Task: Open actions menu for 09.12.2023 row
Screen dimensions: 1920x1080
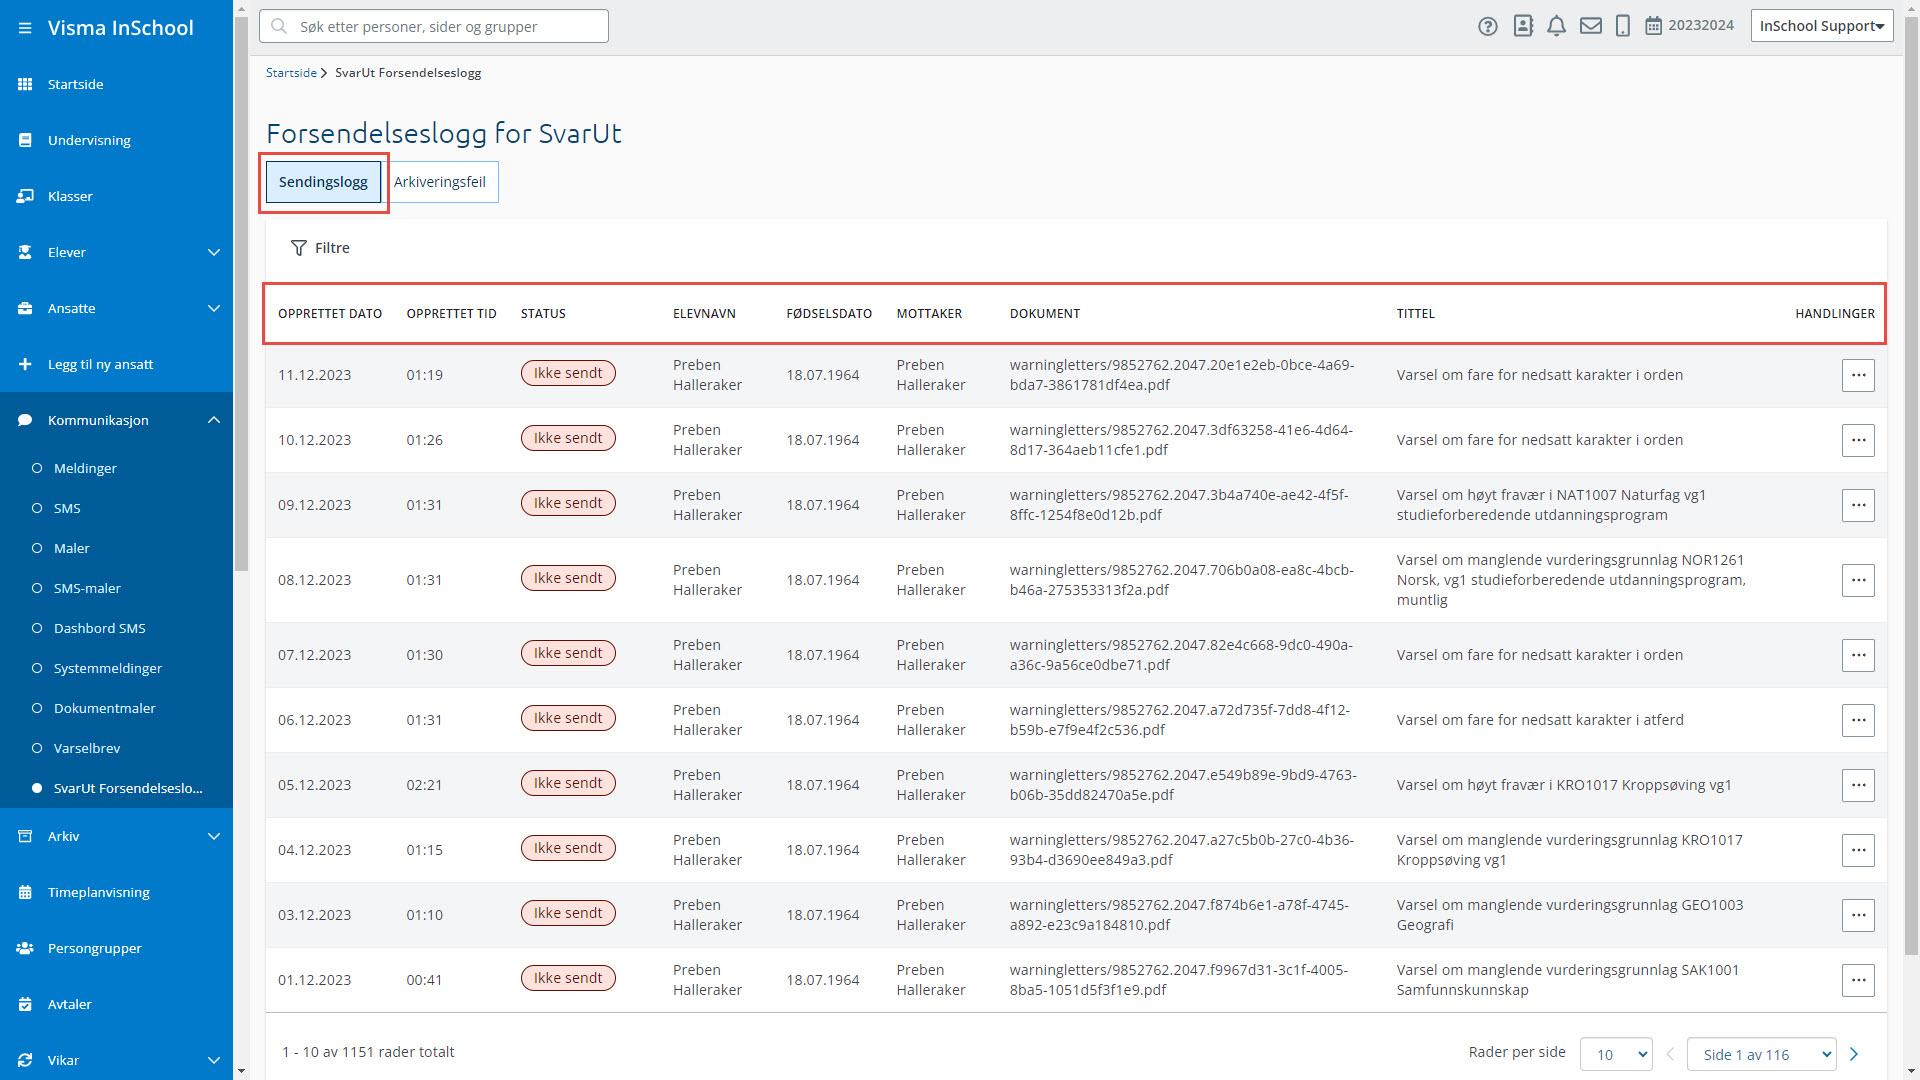Action: pyautogui.click(x=1858, y=506)
